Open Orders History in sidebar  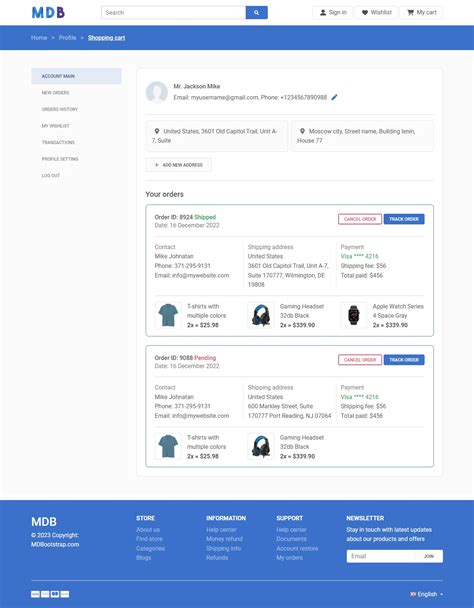(x=76, y=109)
